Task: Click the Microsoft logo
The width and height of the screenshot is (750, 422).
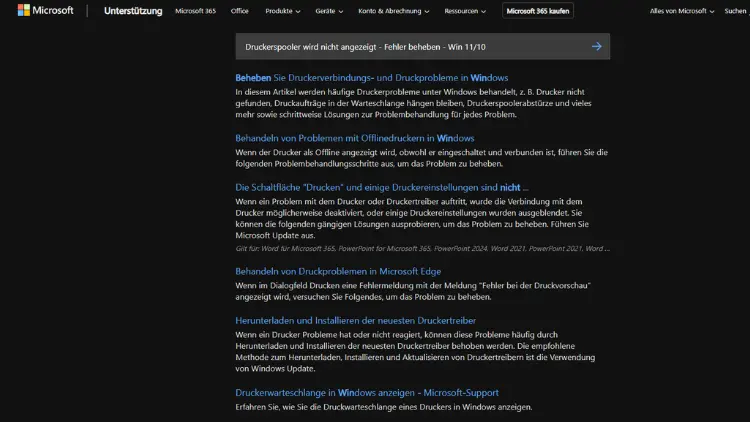Action: coord(45,10)
